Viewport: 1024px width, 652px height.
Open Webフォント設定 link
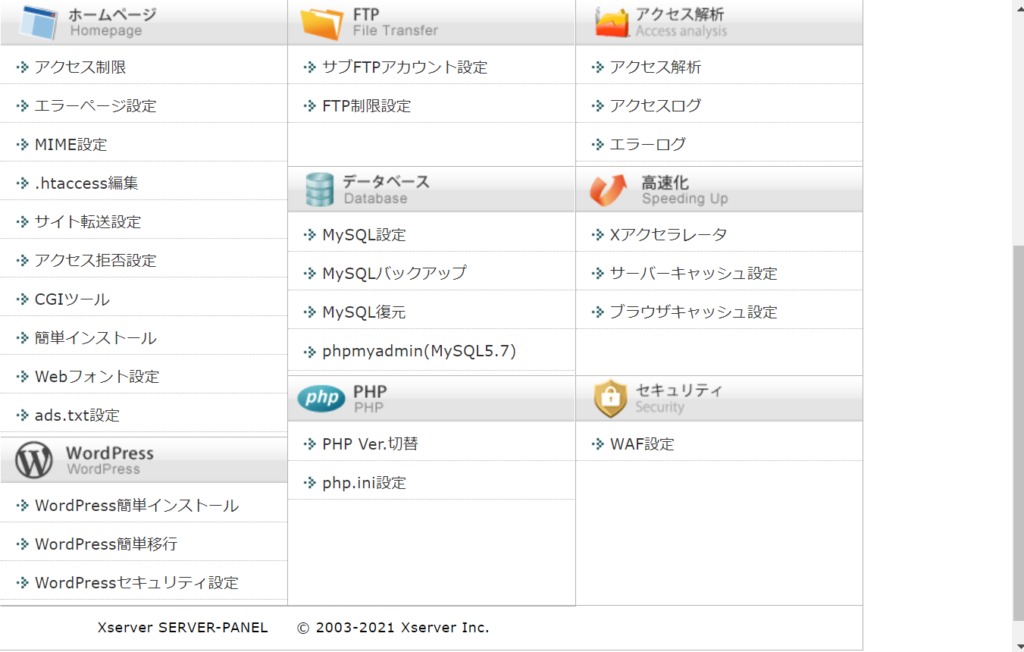tap(97, 376)
